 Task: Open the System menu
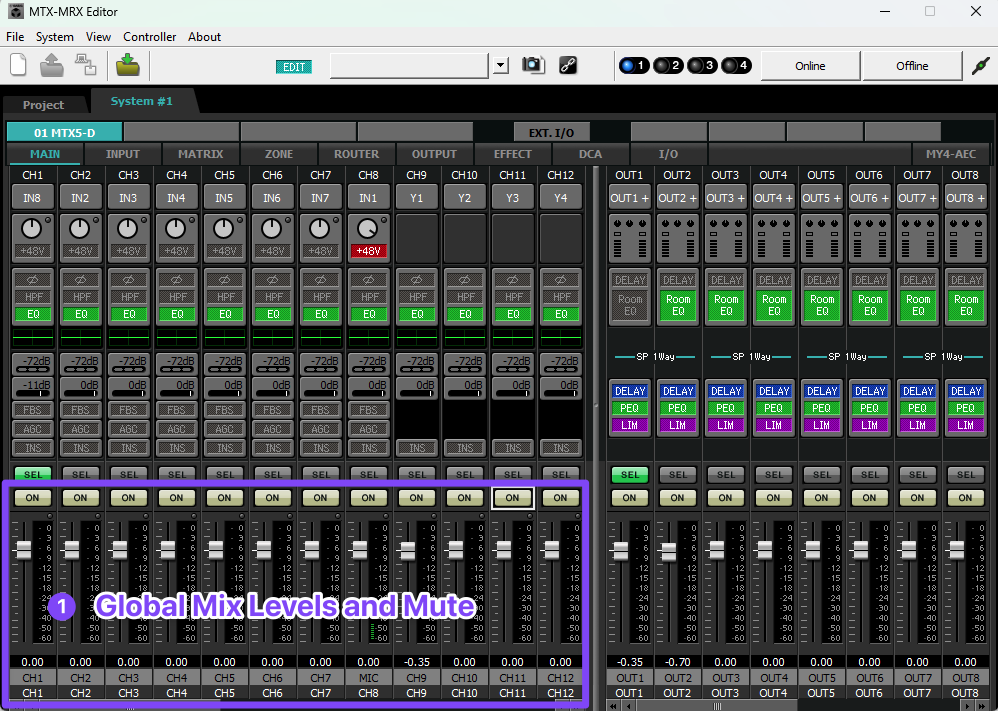click(x=55, y=37)
